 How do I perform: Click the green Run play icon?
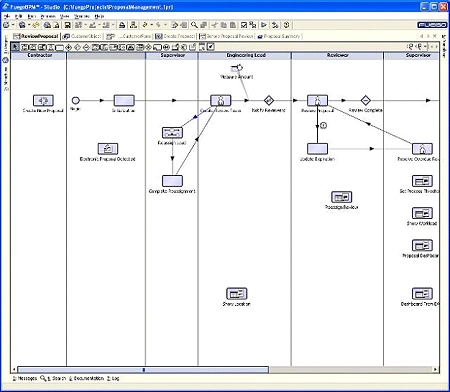264,25
